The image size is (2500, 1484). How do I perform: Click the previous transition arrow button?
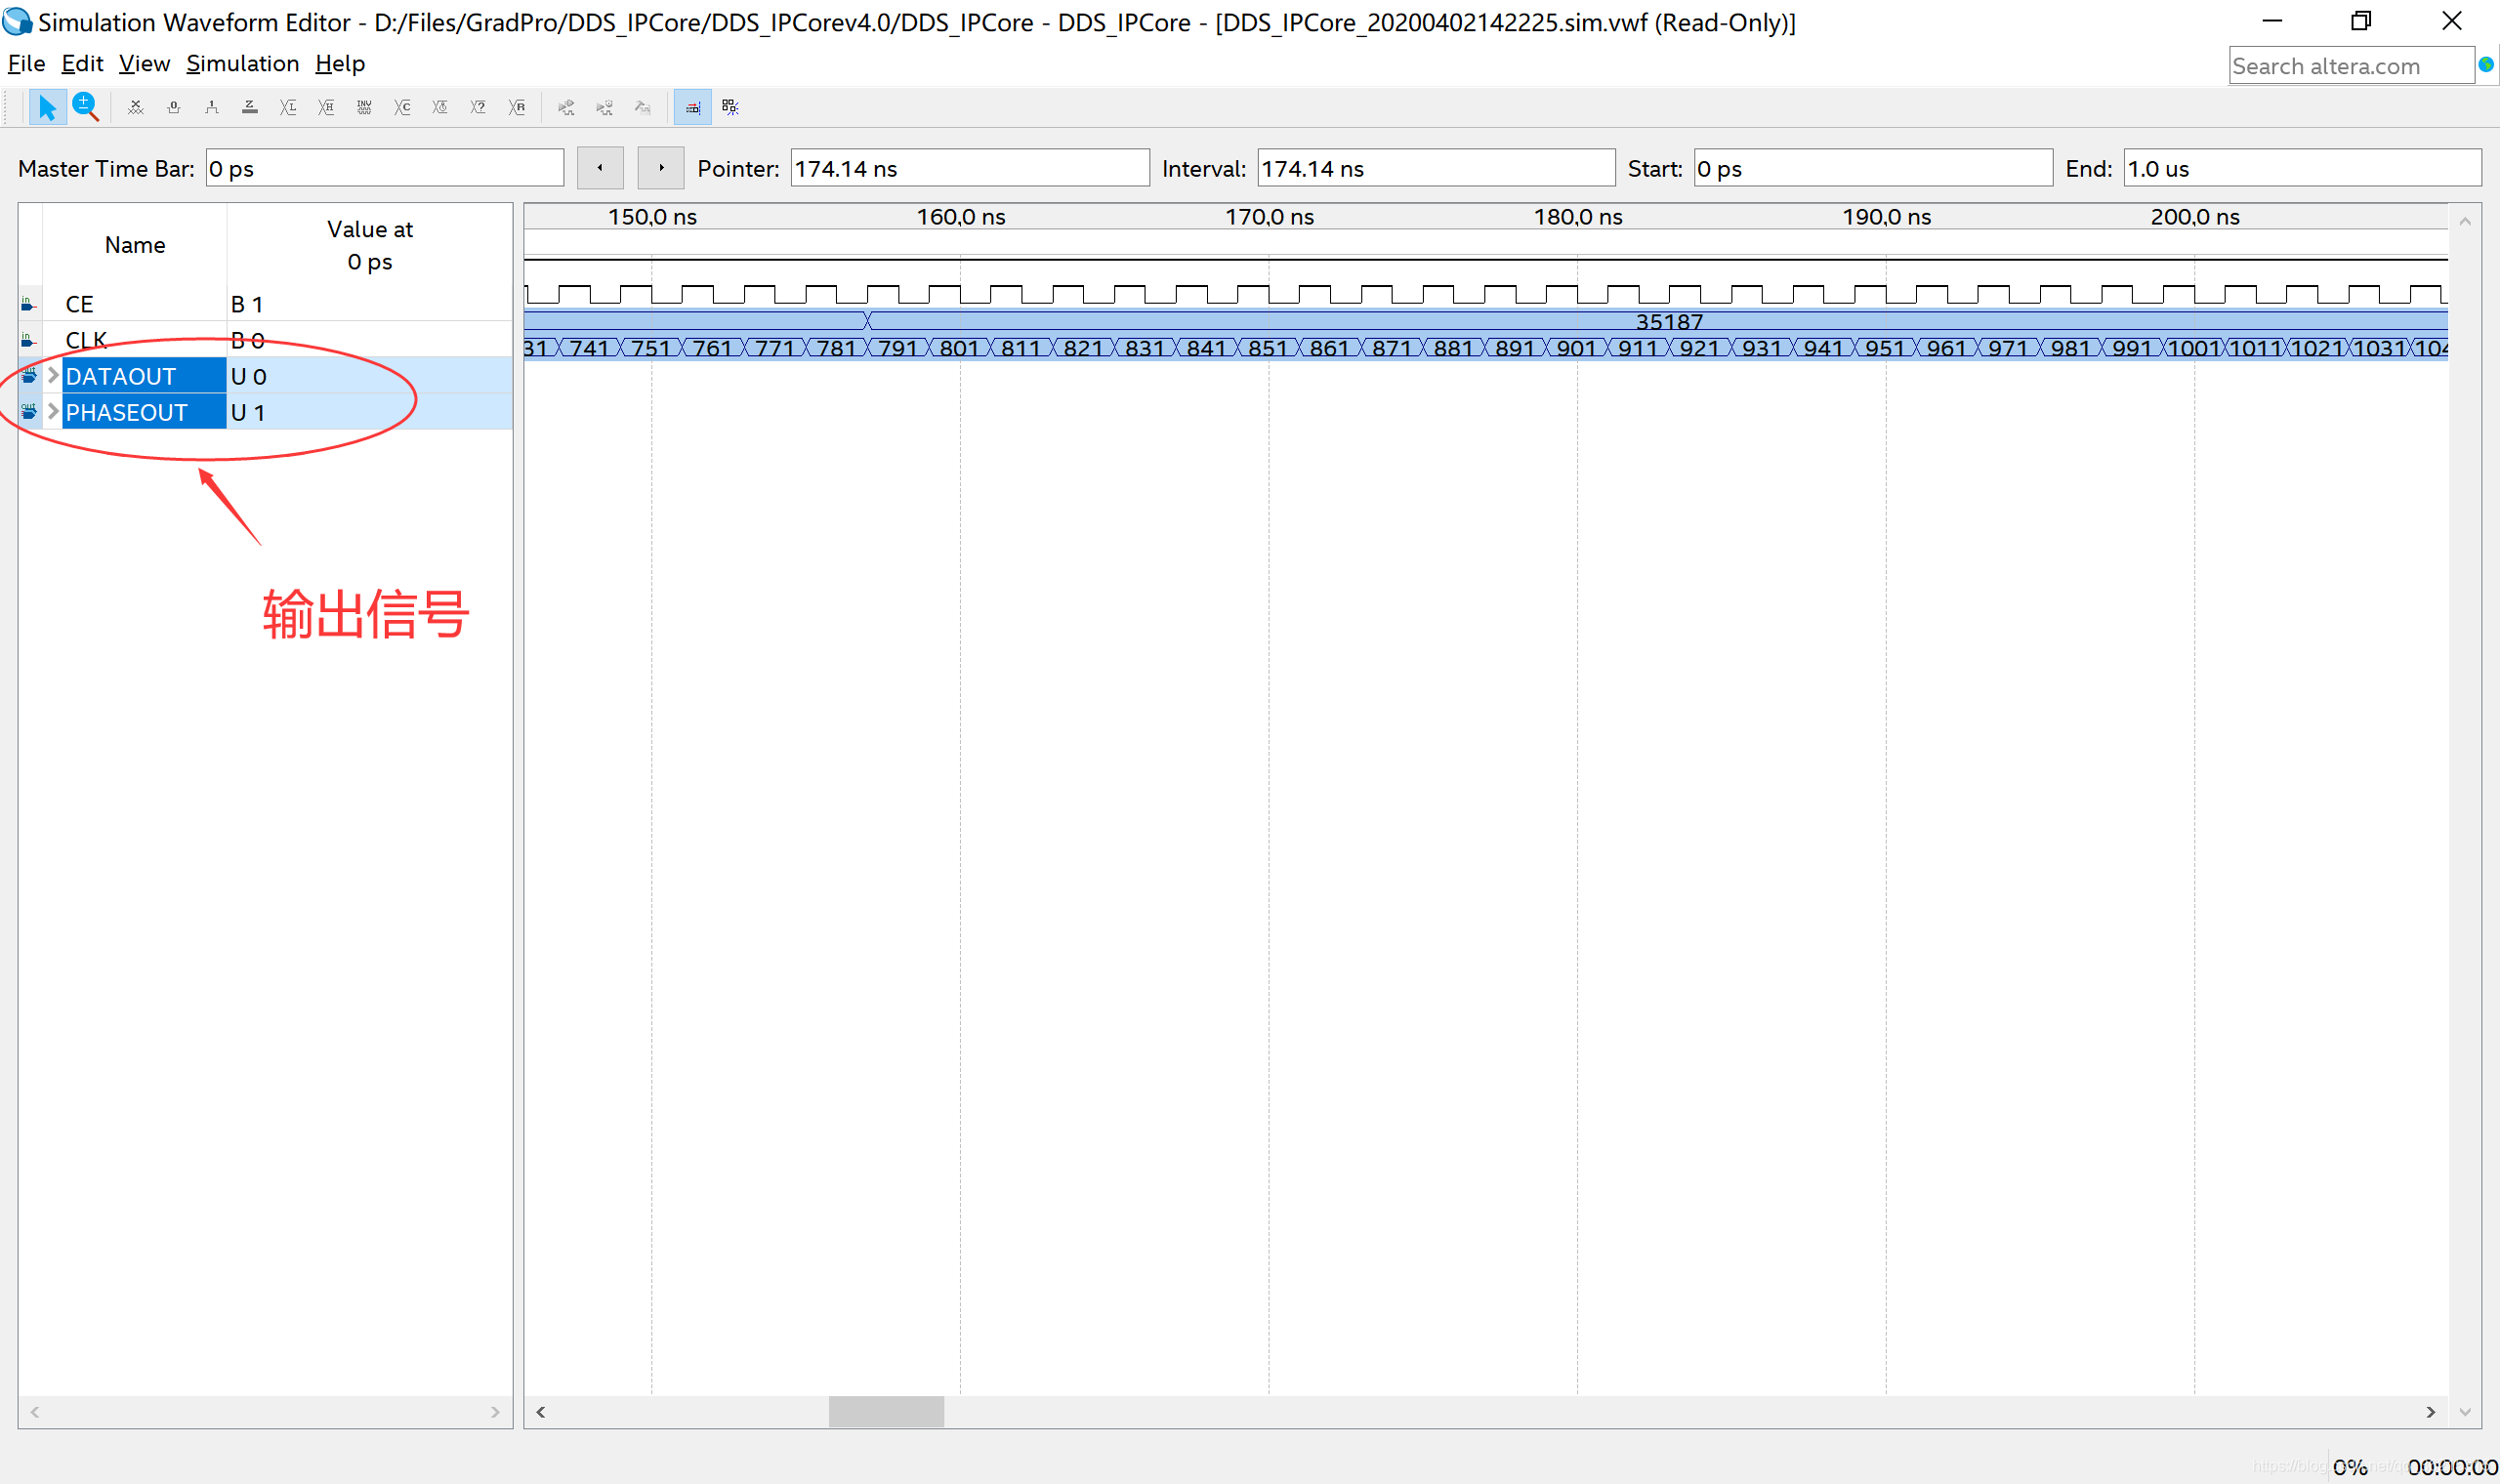600,168
